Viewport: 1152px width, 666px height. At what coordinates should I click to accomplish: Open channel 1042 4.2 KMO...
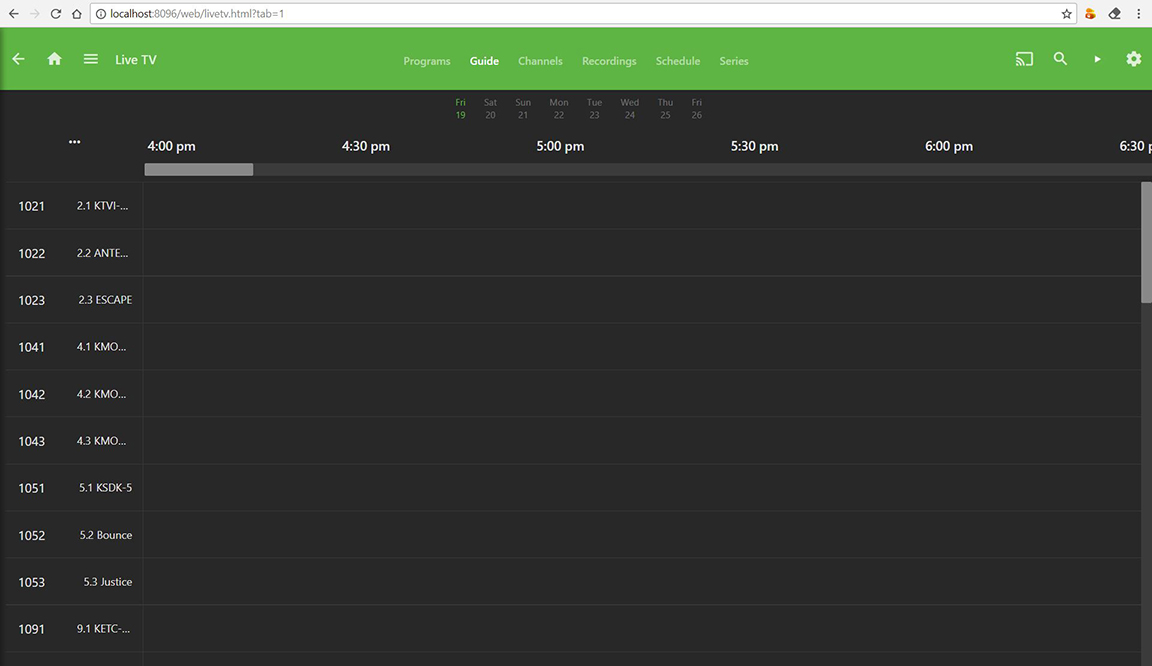[73, 394]
